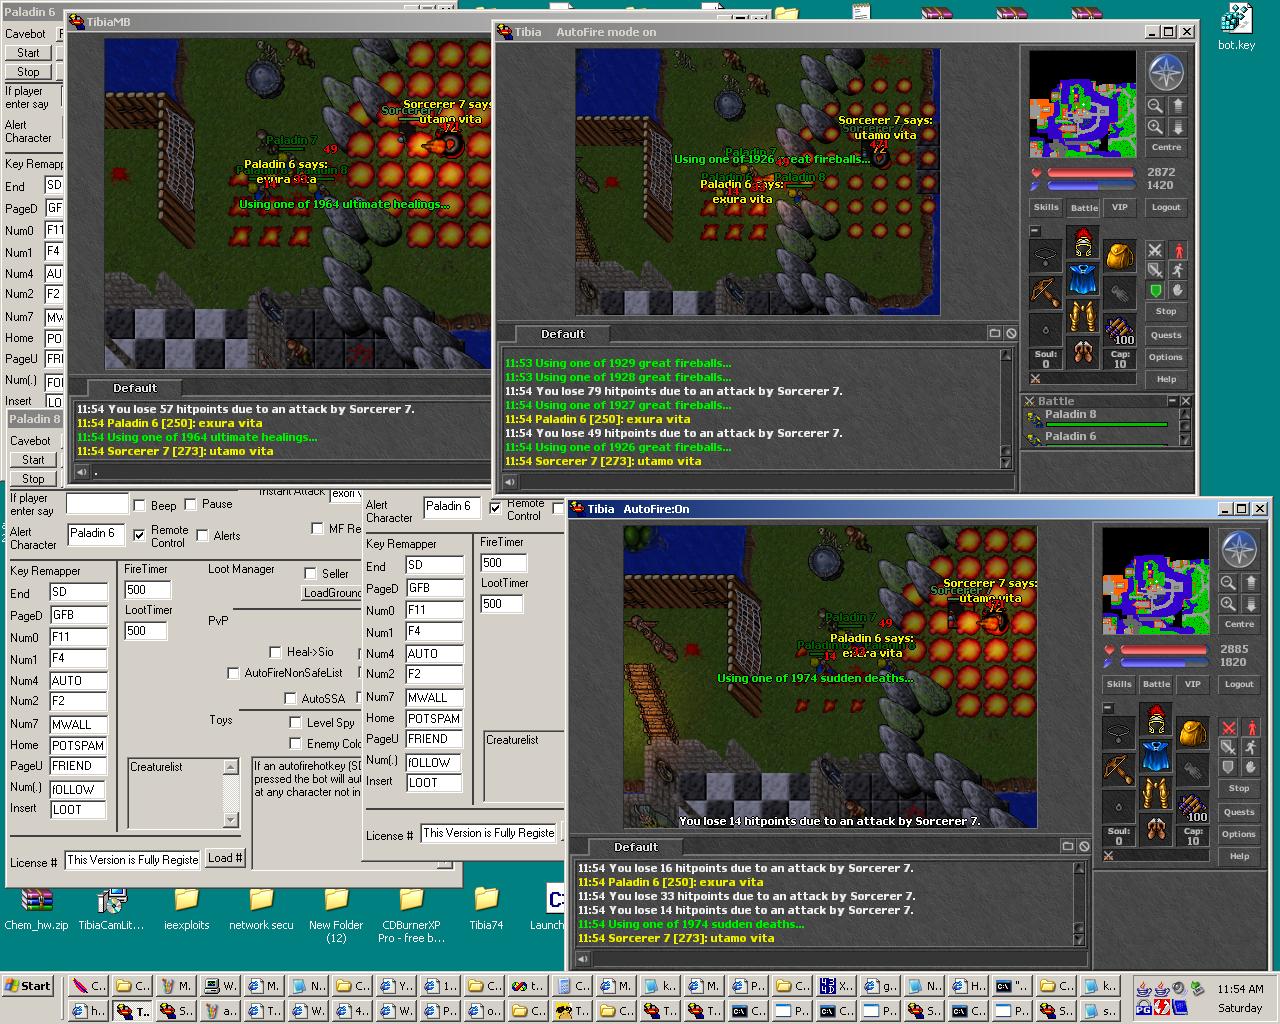
Task: Toggle secure mode hand in AutoFire mode on window
Action: (x=1178, y=290)
